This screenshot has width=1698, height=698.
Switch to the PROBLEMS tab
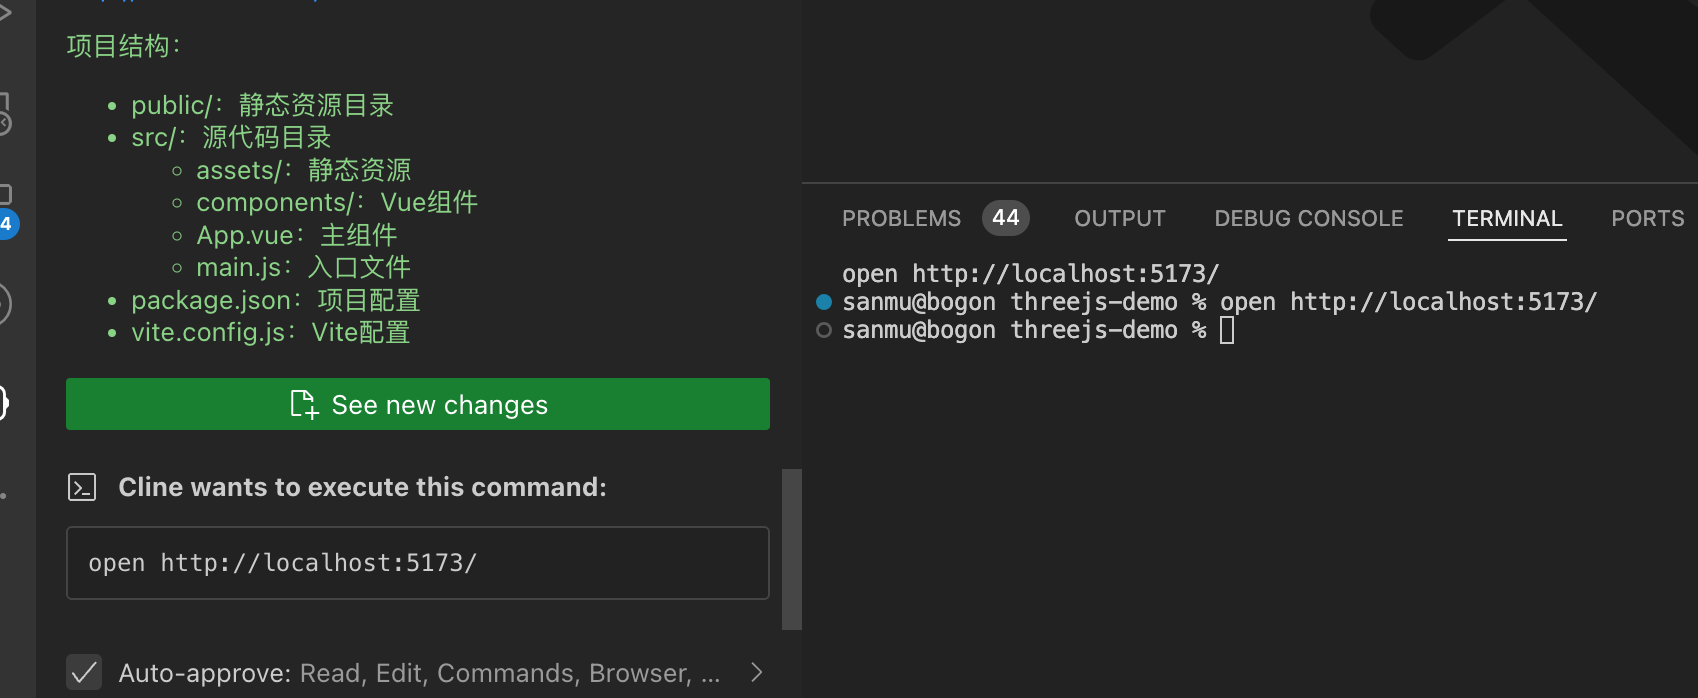[x=901, y=218]
